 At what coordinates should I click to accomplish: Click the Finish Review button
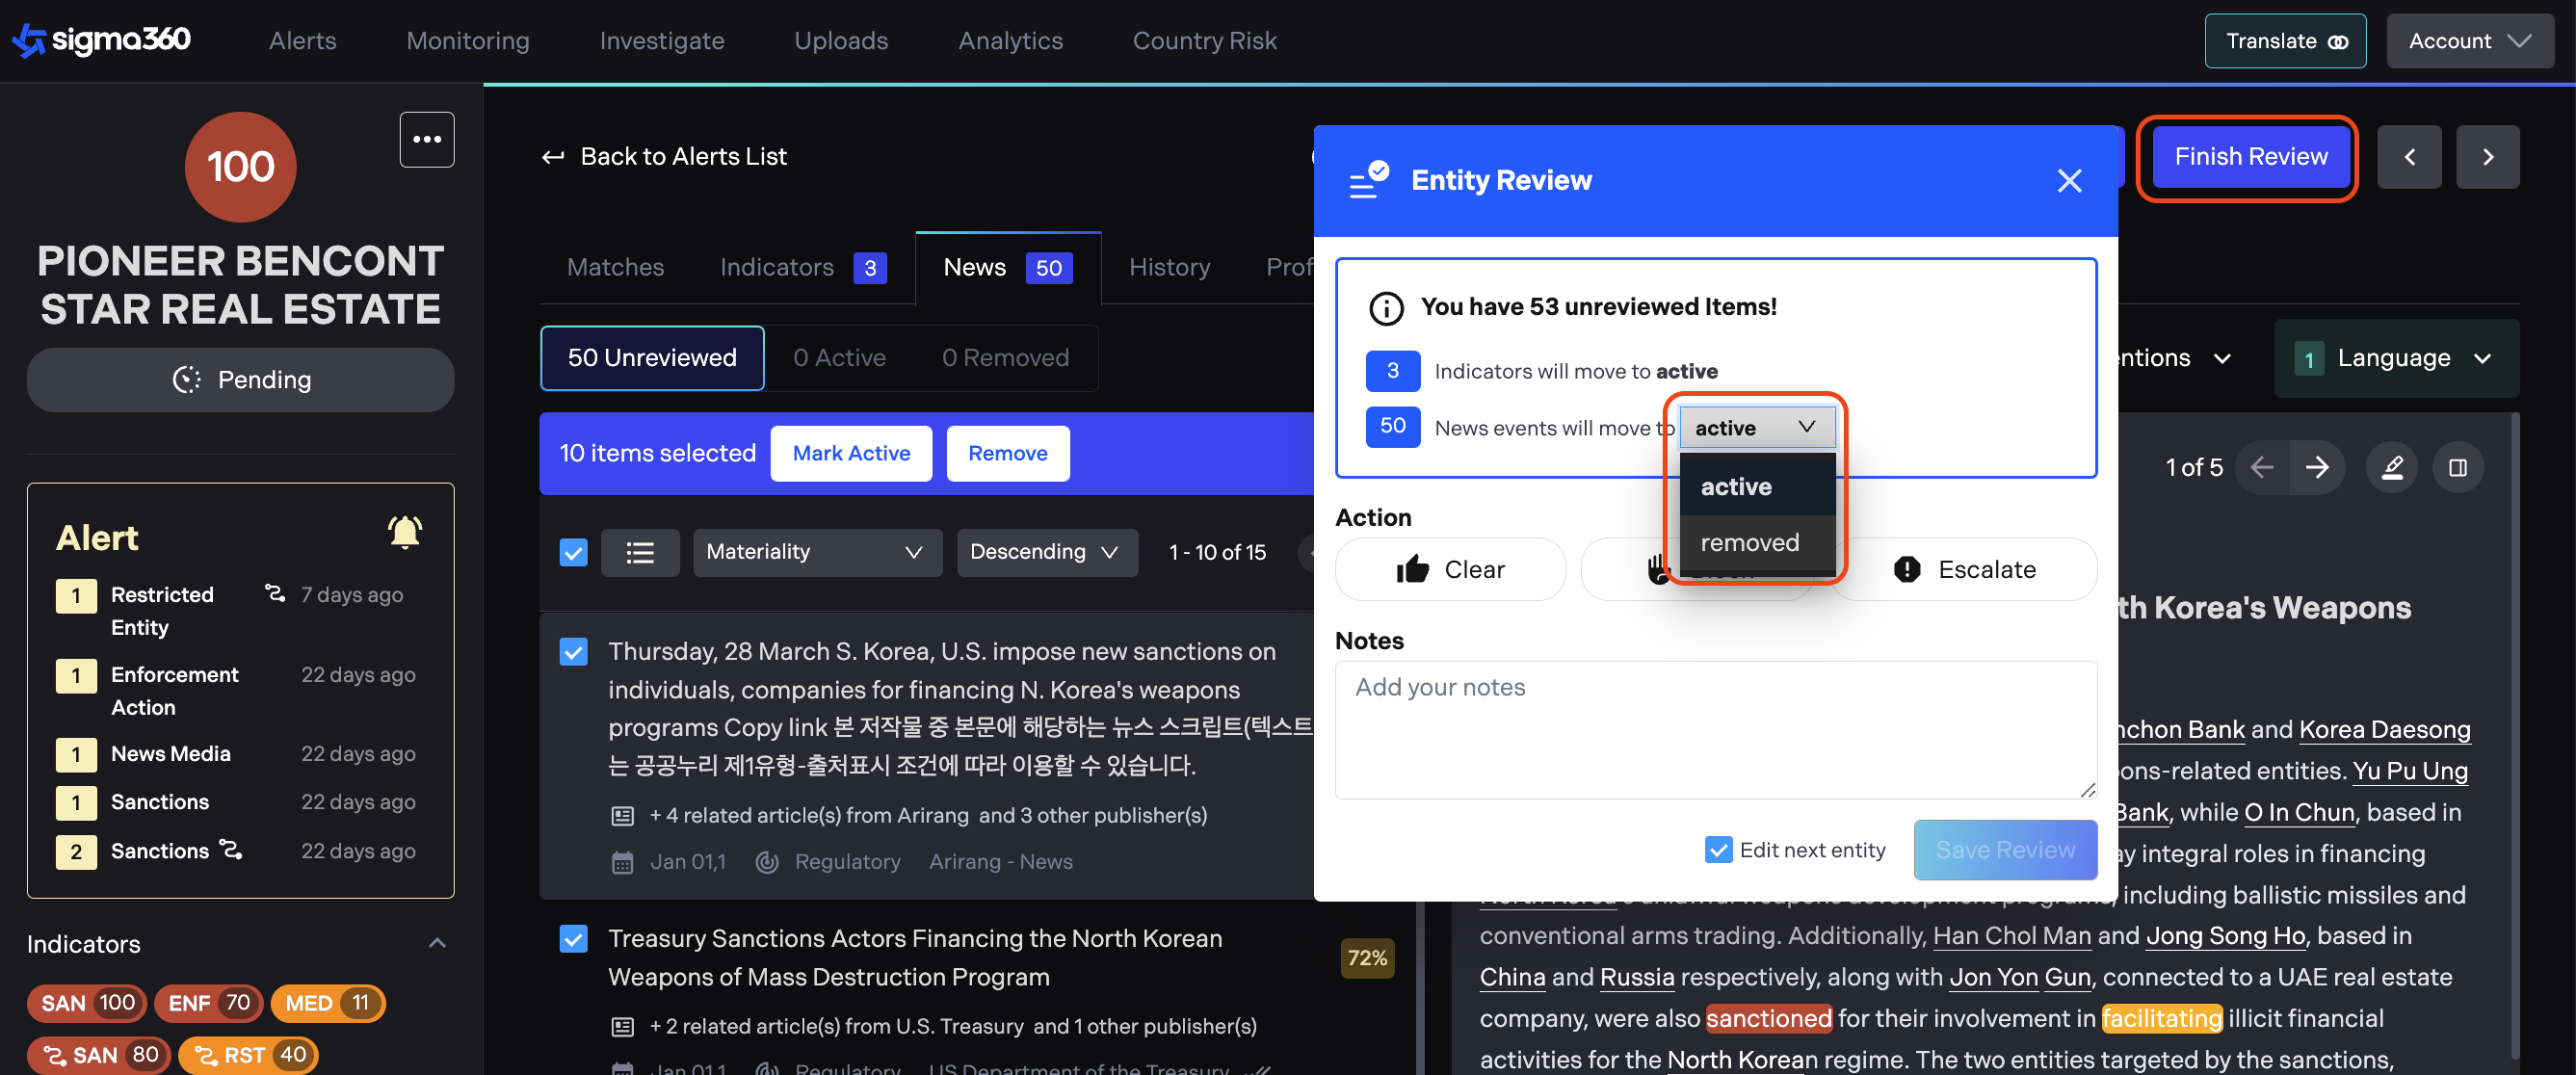click(2250, 157)
